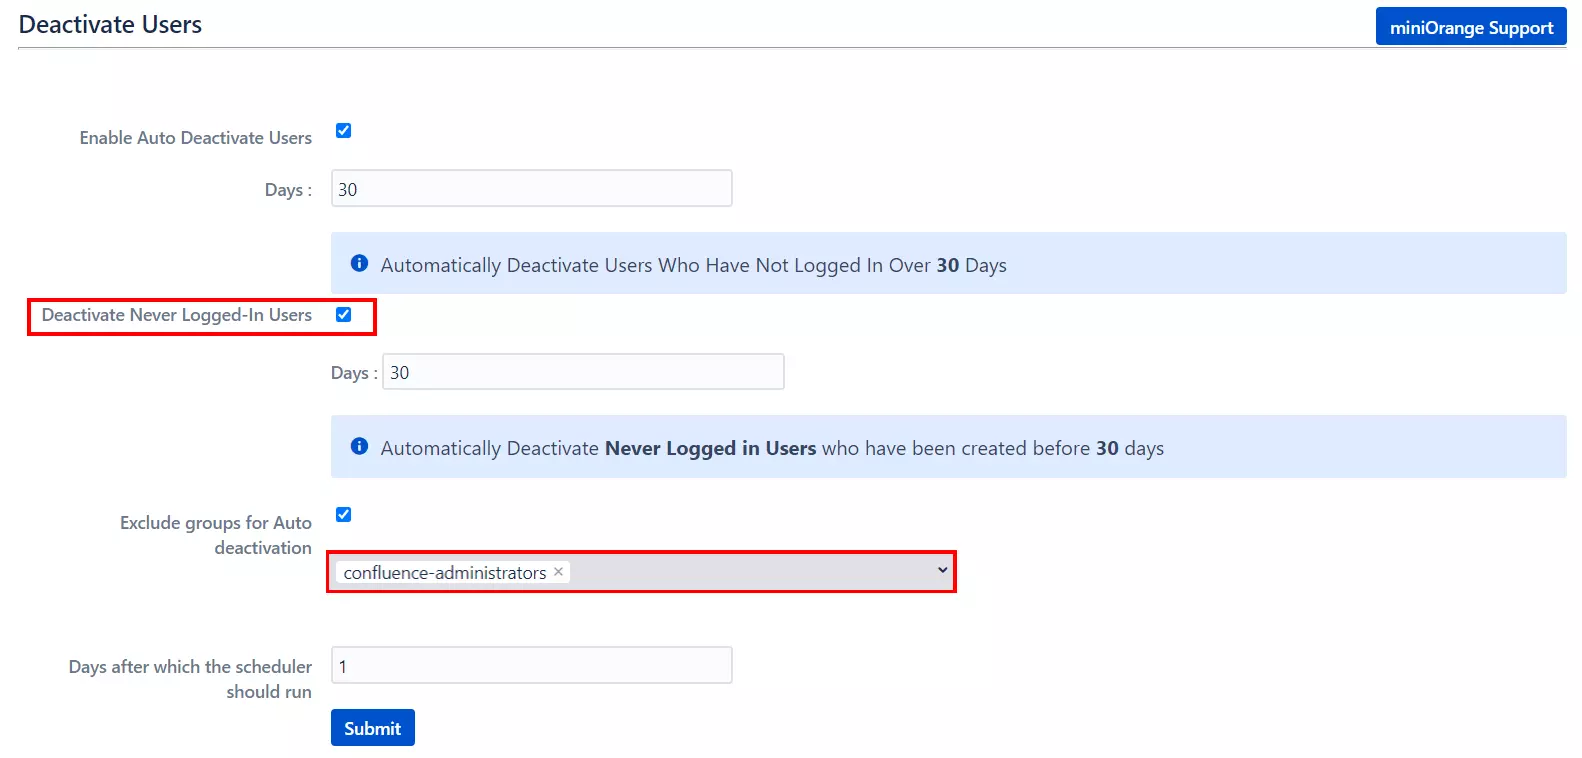The height and width of the screenshot is (758, 1582).
Task: Remove the confluence-administrators group tag
Action: click(x=559, y=571)
